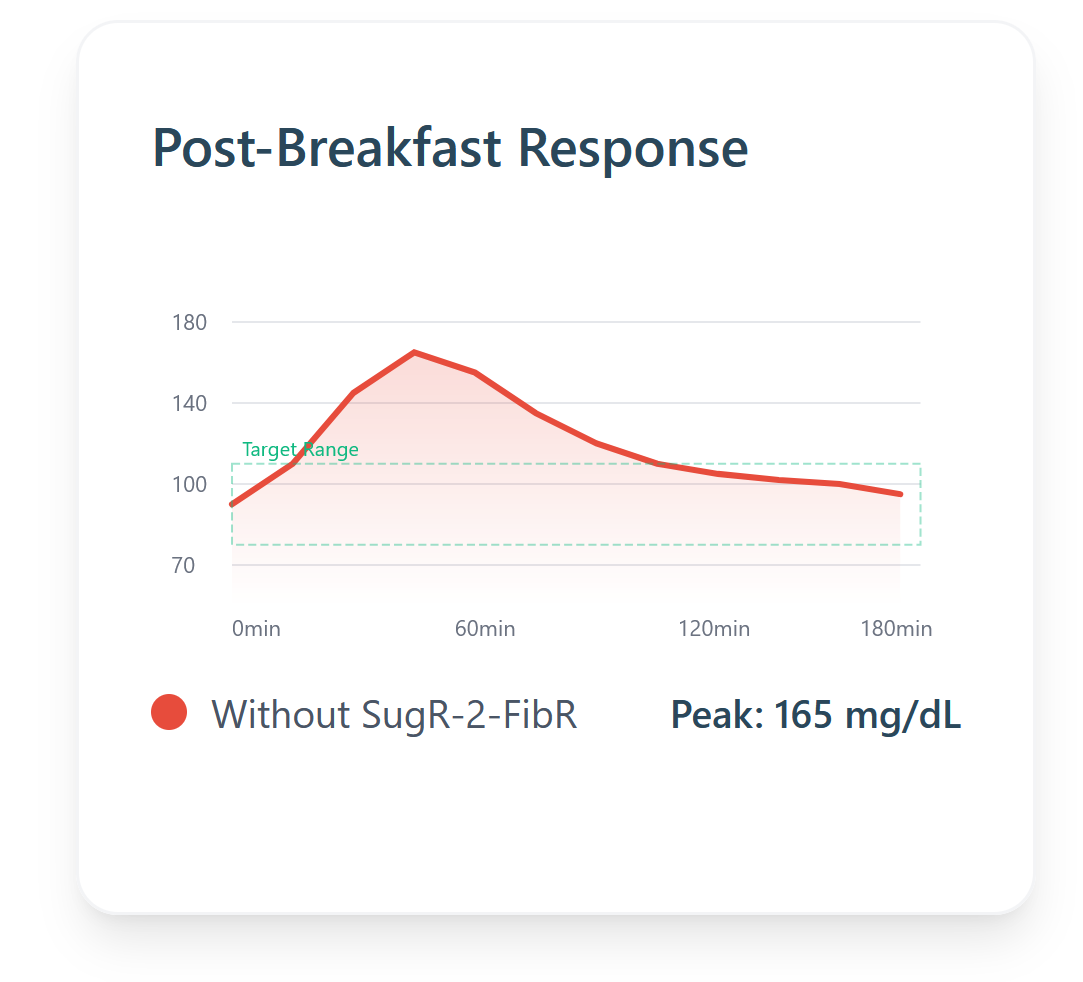Click the 100 y-axis label

click(189, 485)
